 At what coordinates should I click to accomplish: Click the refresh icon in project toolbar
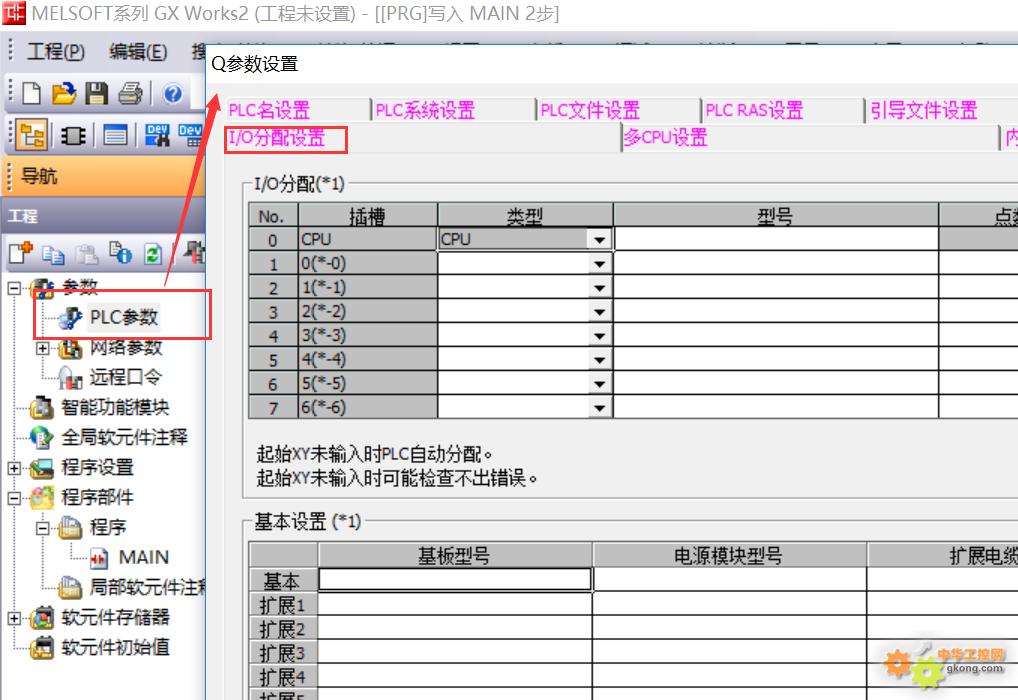[152, 254]
